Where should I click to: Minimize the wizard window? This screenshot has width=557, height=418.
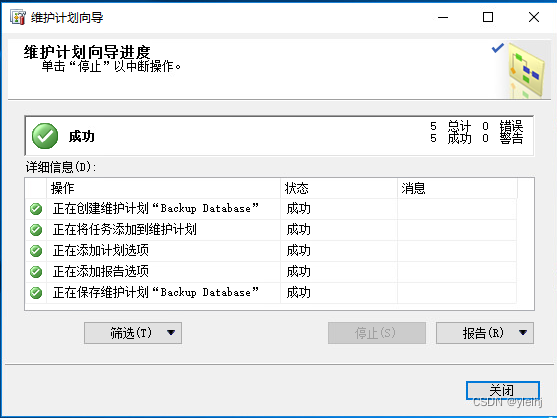[443, 17]
